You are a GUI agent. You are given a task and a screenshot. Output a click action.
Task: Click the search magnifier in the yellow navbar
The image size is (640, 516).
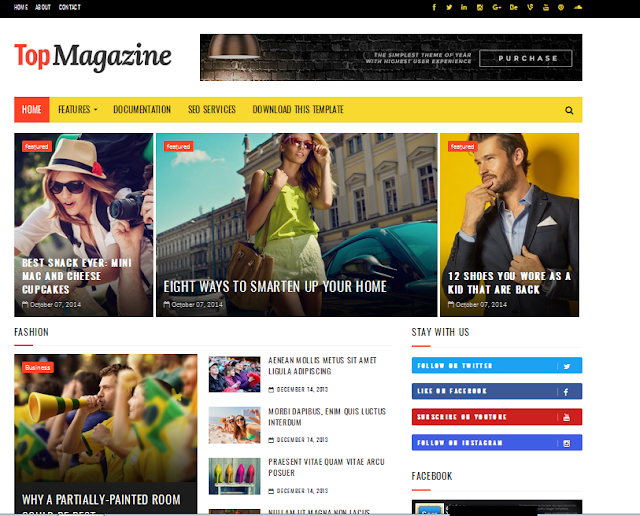point(569,110)
